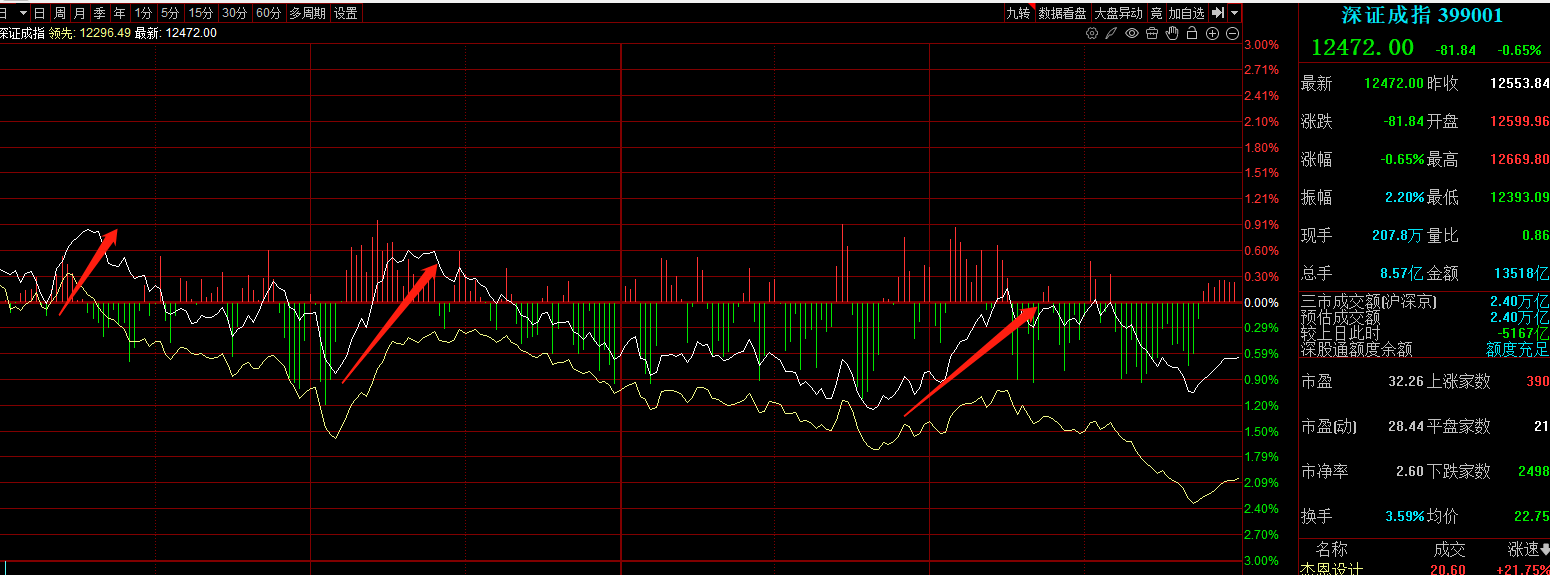Screen dimensions: 1550x575
Task: Switch to 月 monthly period tab
Action: pos(80,13)
